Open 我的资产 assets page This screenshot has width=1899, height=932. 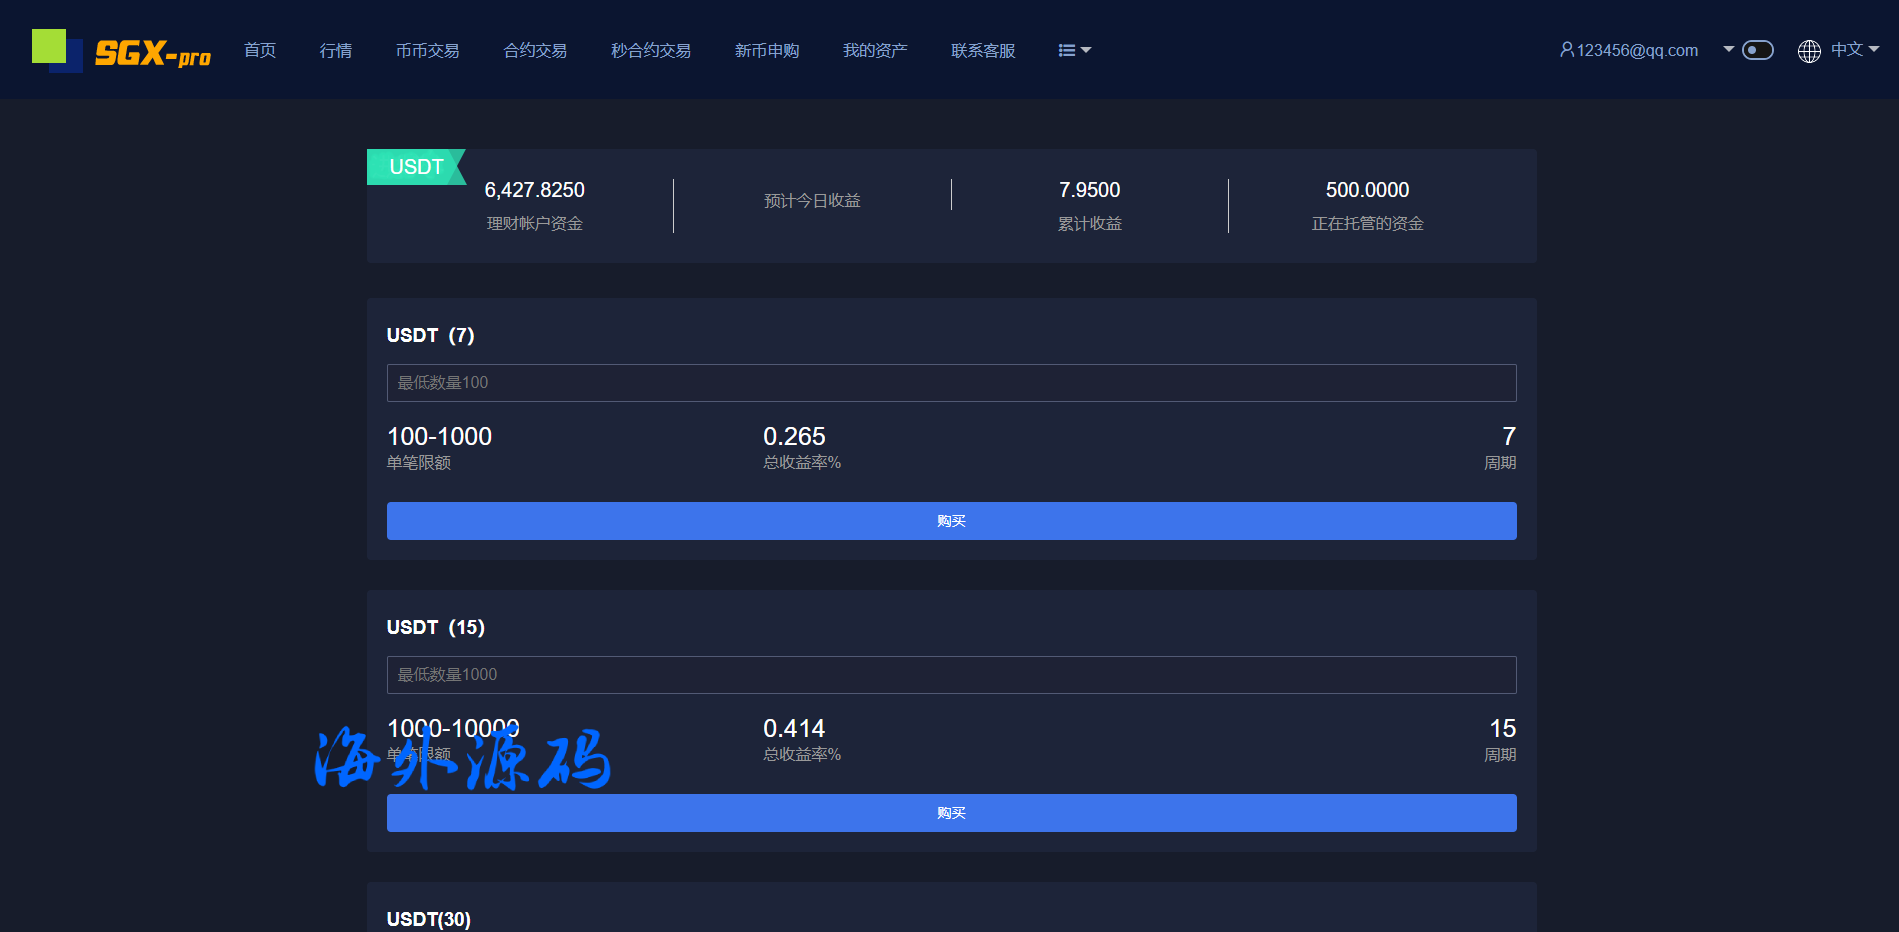875,51
